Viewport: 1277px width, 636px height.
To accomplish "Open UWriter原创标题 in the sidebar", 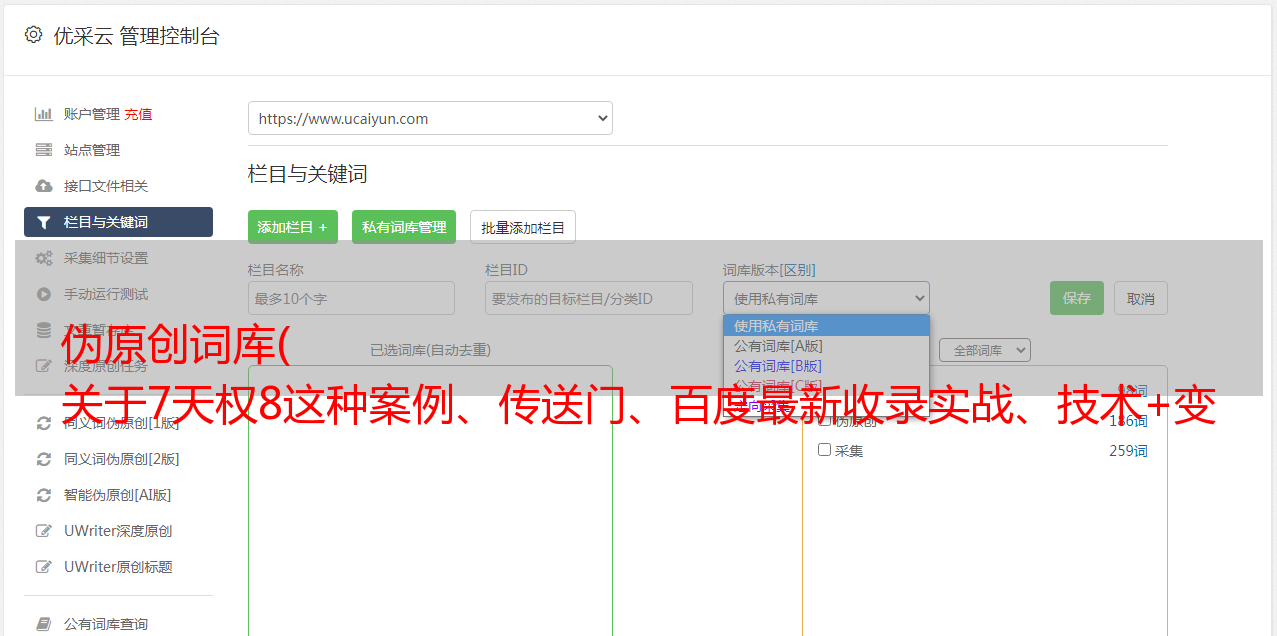I will pyautogui.click(x=118, y=567).
